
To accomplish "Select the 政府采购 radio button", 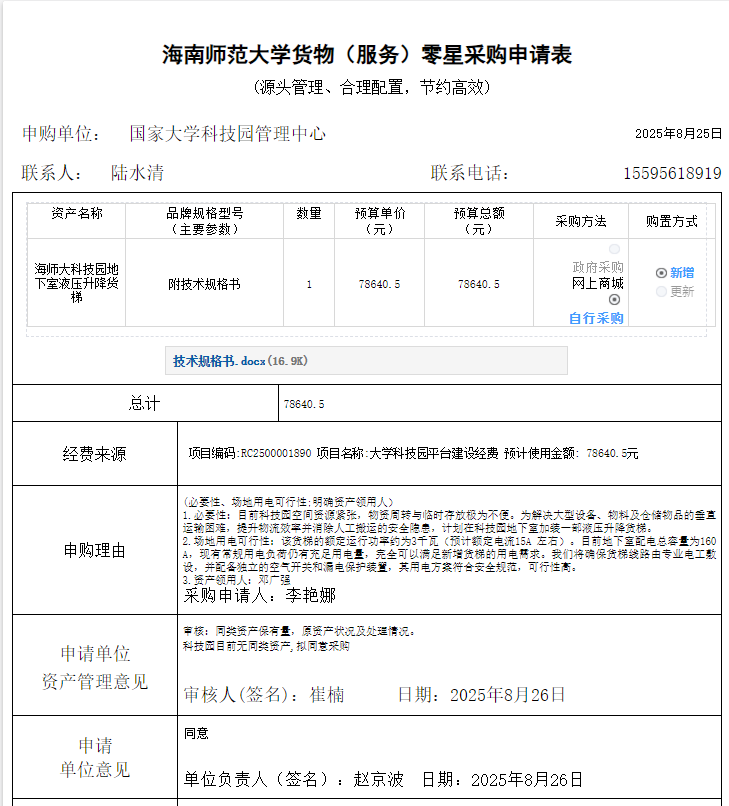I will click(x=614, y=250).
